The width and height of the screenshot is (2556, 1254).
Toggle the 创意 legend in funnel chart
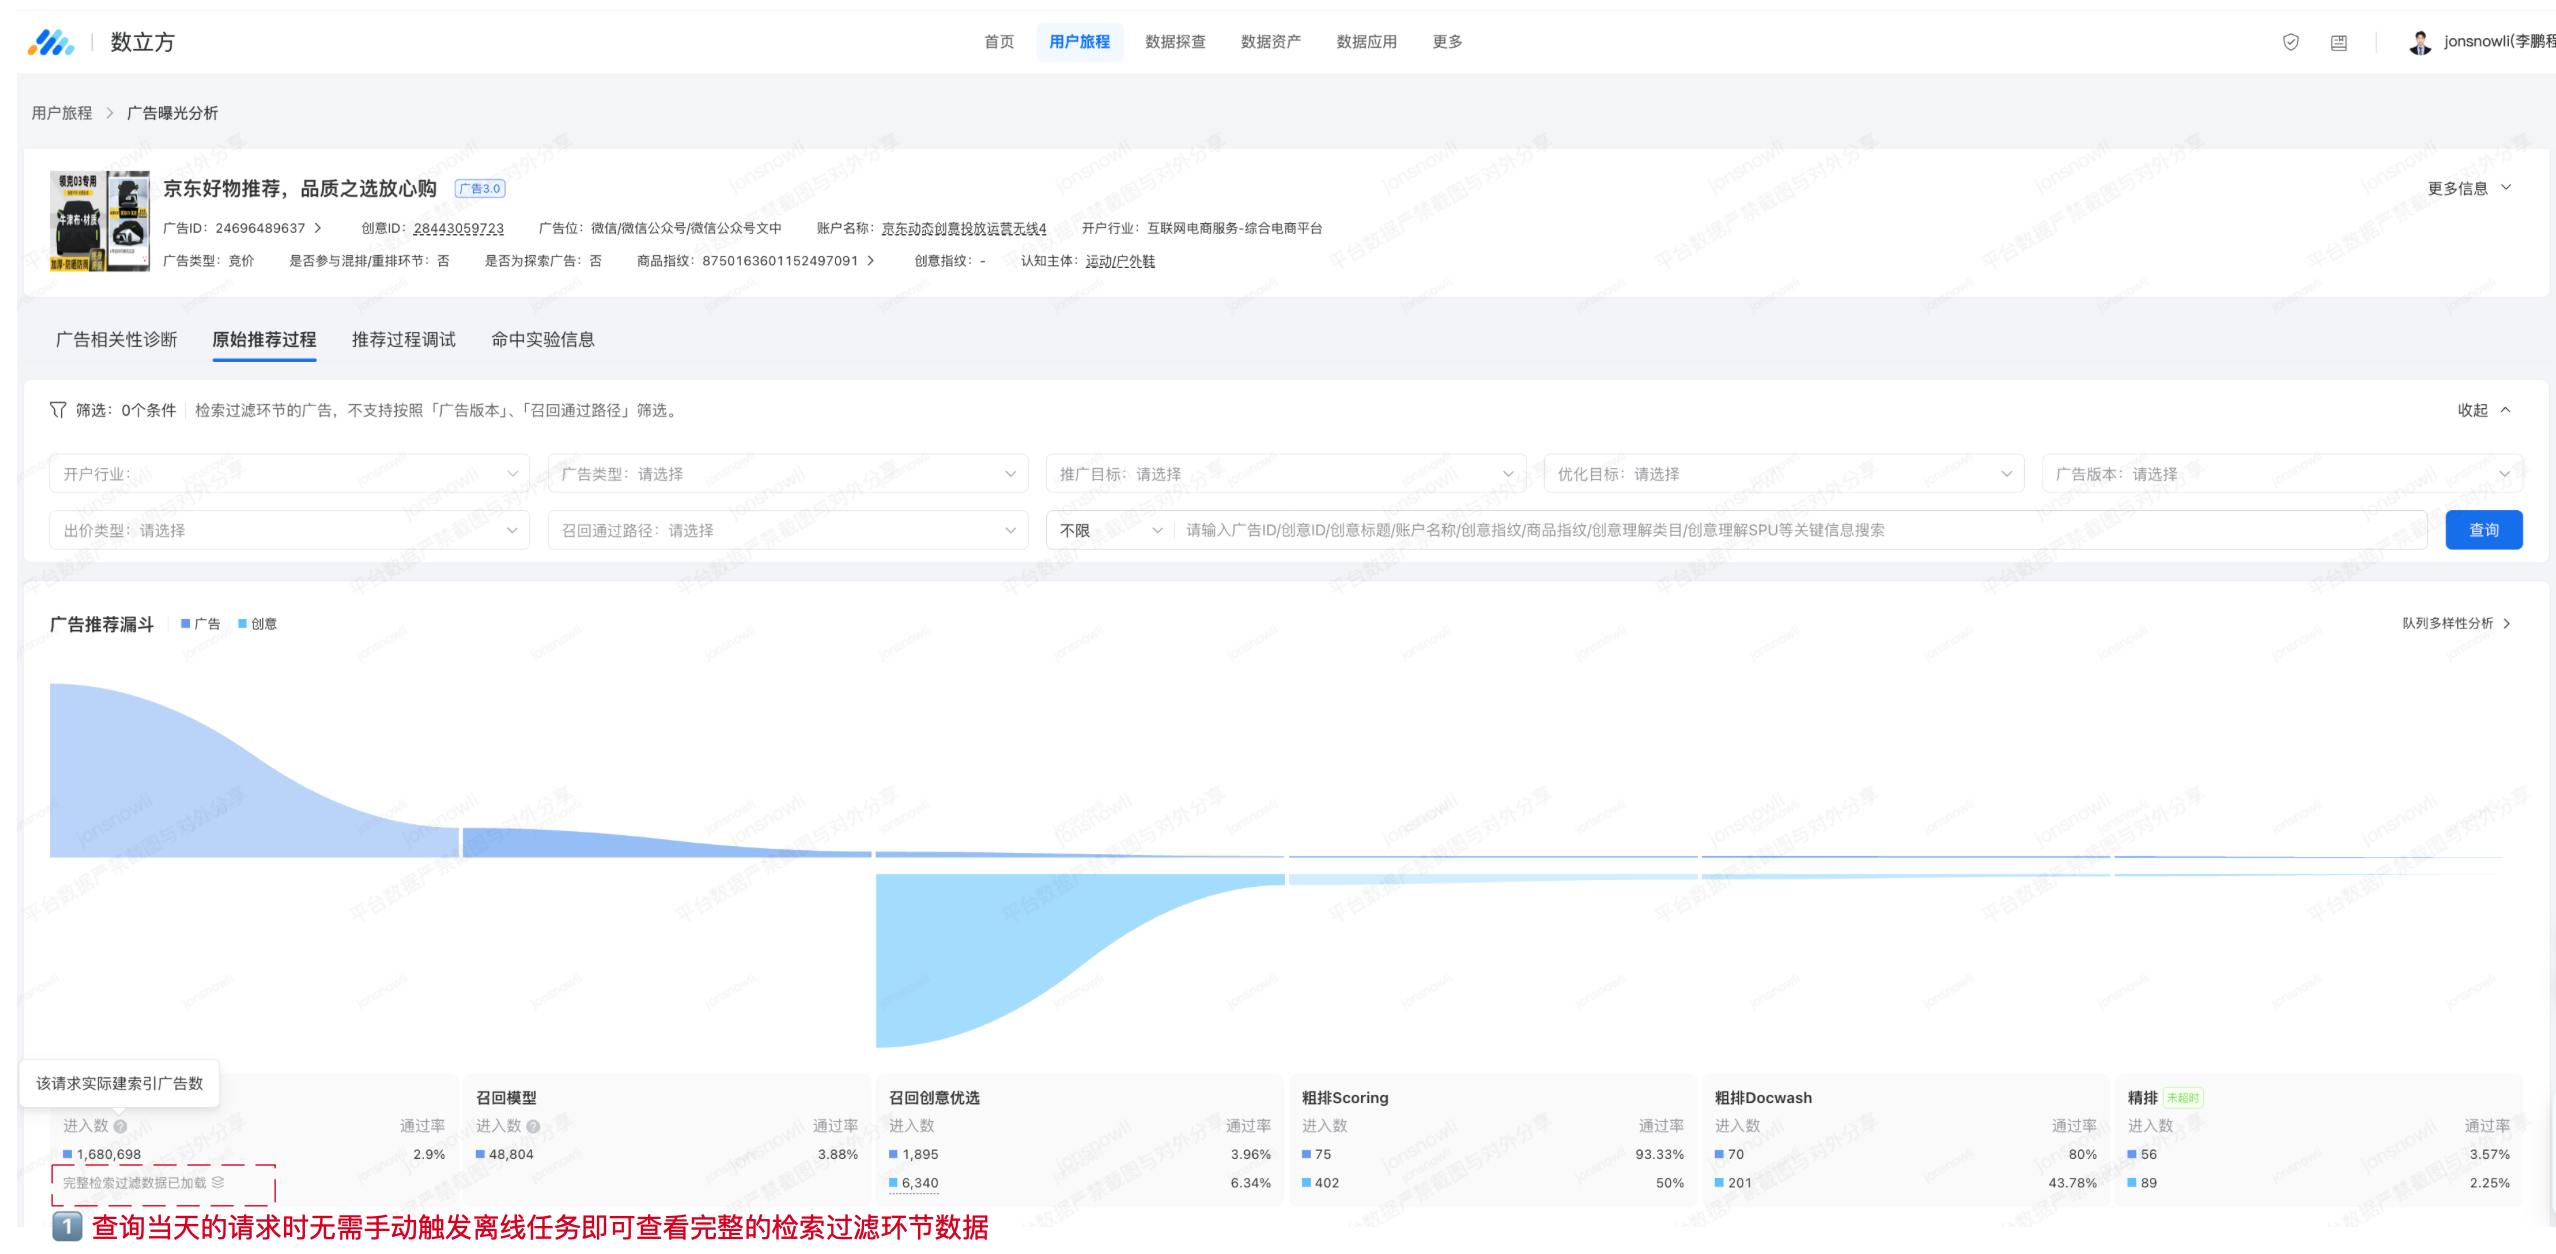(x=258, y=624)
